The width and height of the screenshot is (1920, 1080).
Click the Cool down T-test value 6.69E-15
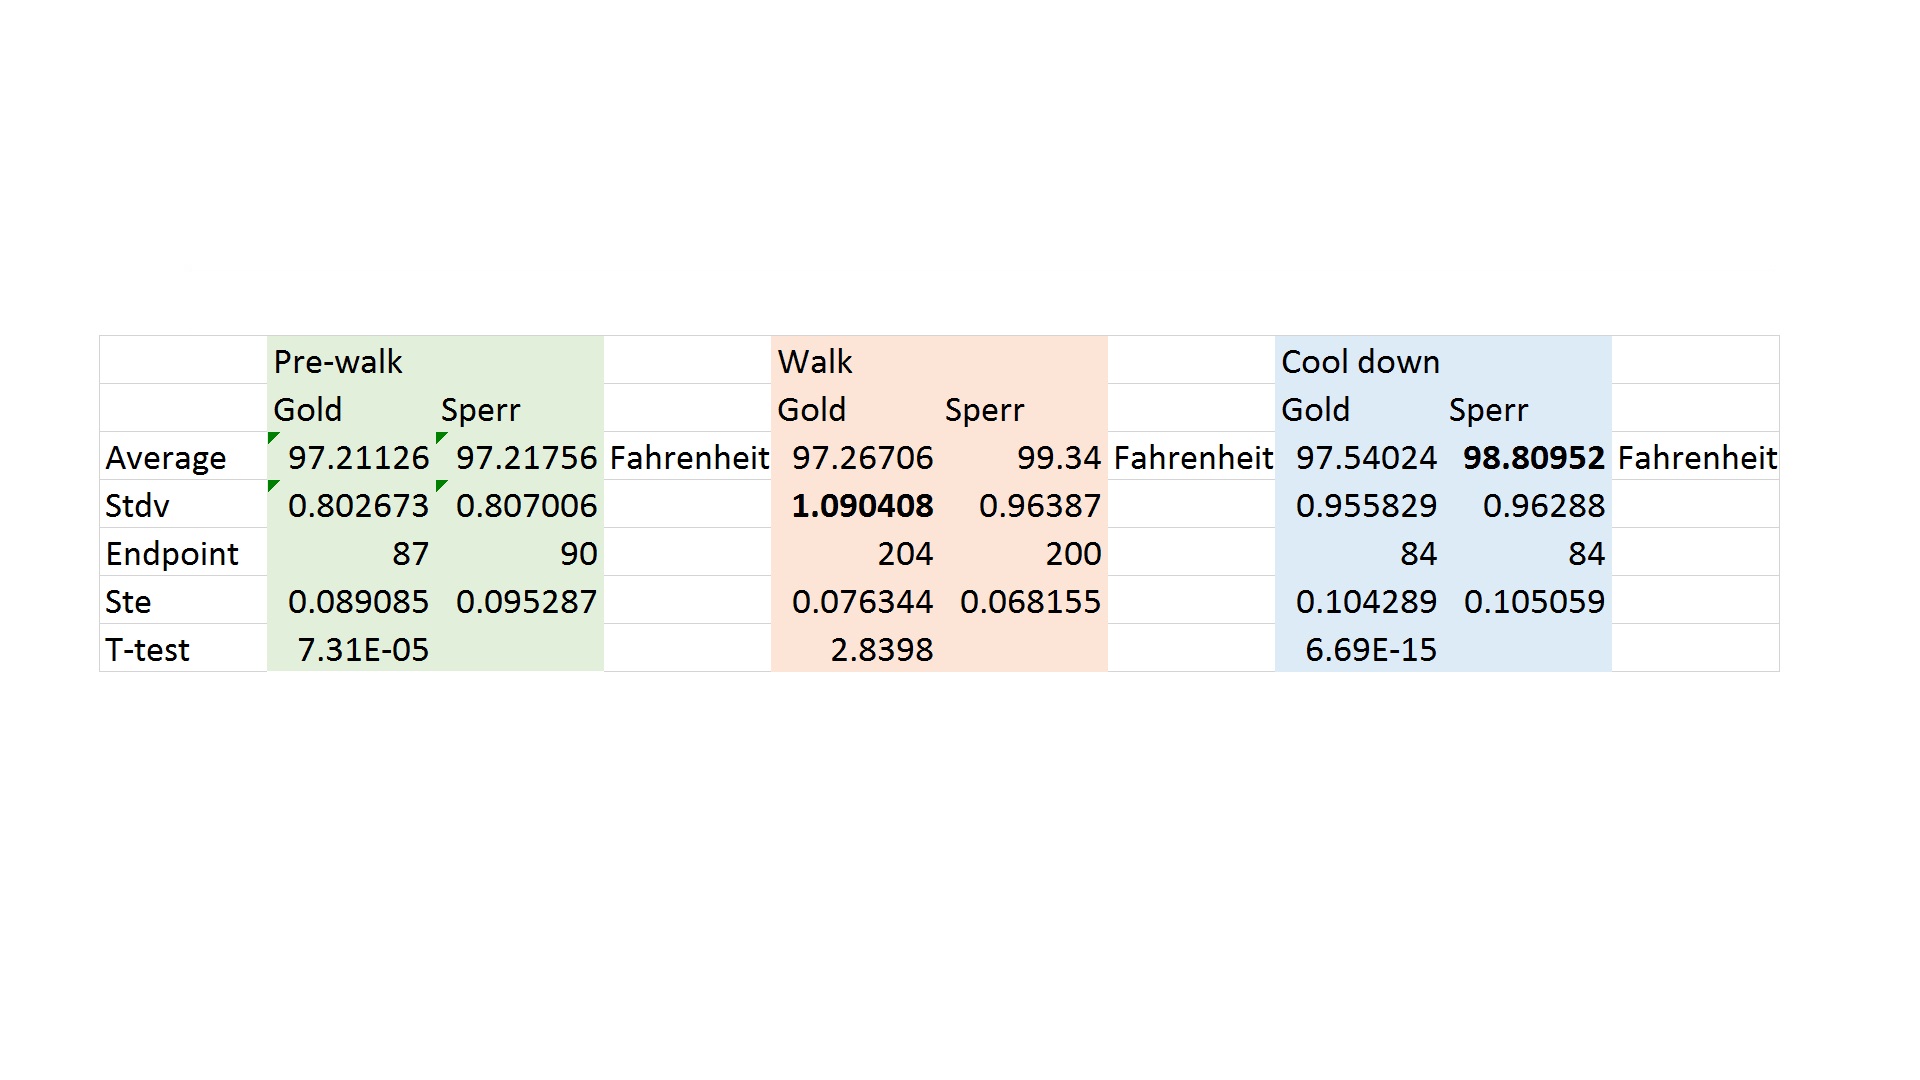coord(1370,650)
